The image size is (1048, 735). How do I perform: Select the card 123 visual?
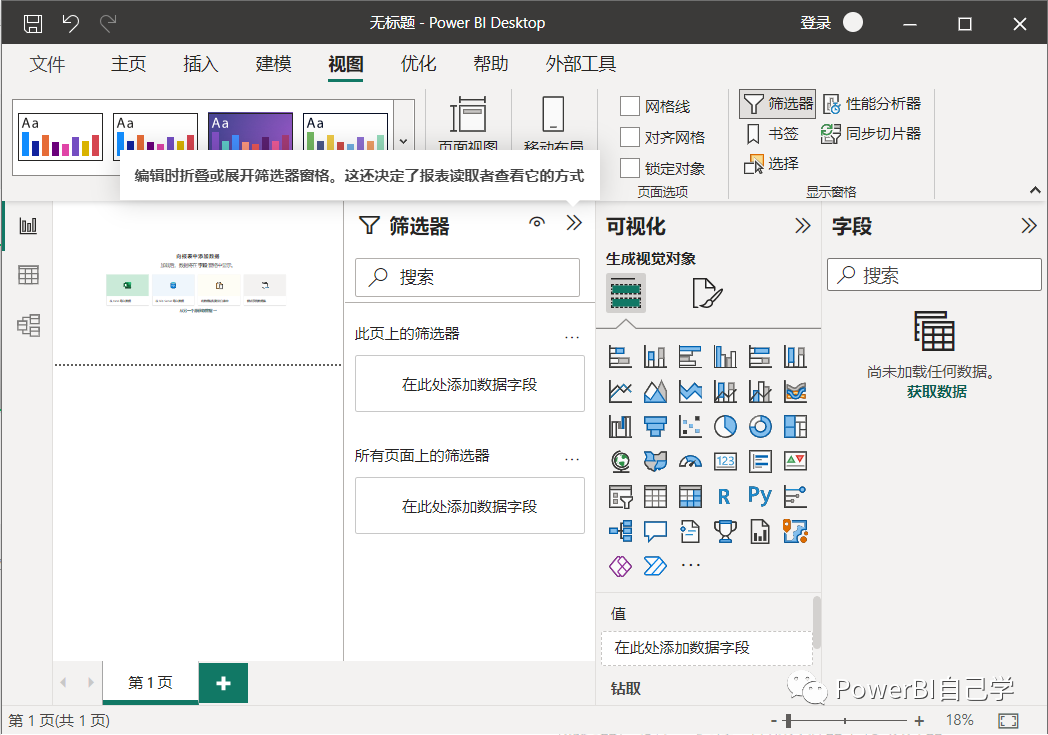tap(725, 461)
